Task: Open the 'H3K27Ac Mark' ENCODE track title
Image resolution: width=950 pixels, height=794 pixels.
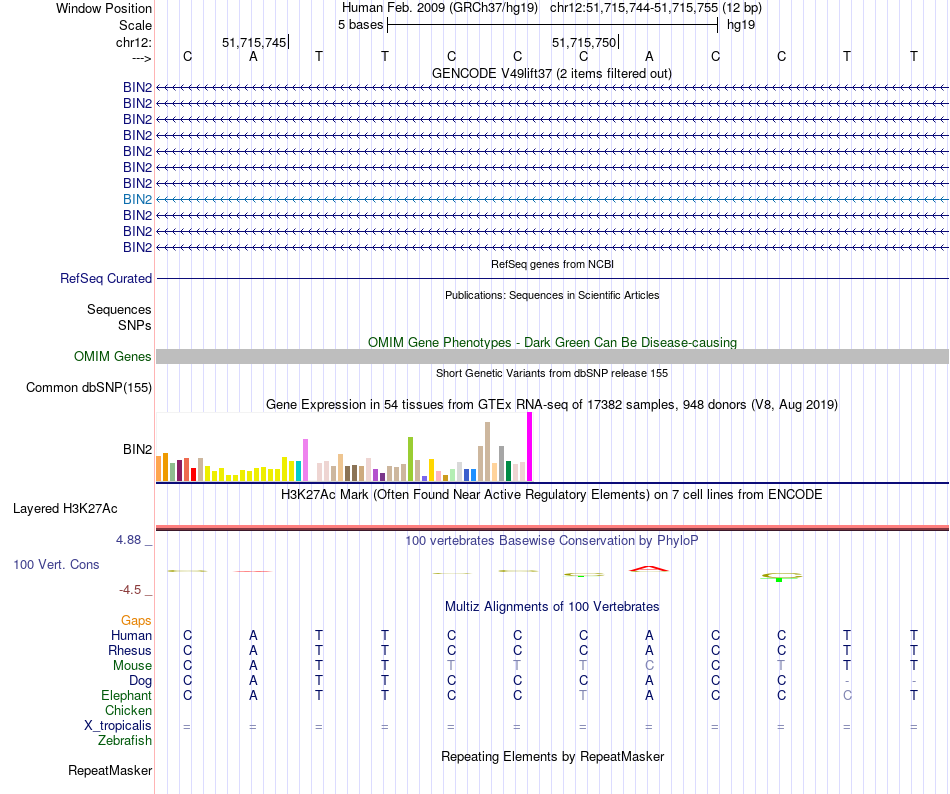Action: coord(552,495)
